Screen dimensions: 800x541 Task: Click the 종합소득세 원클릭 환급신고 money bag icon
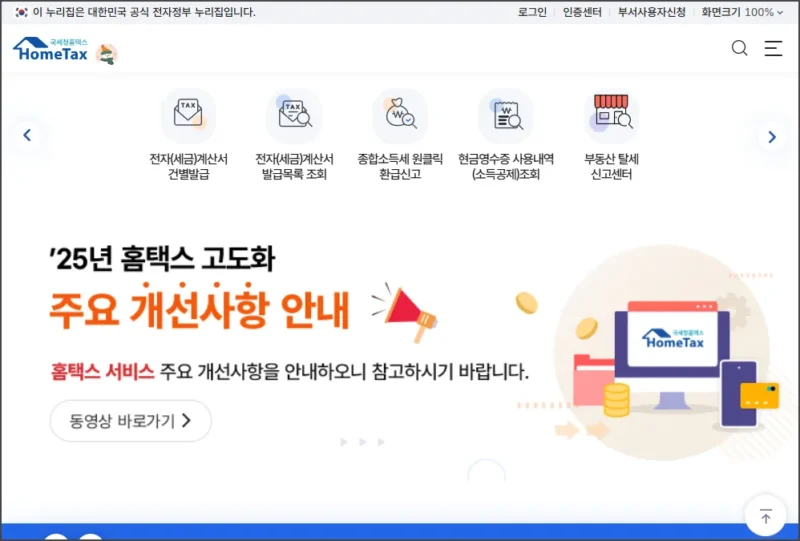click(400, 115)
